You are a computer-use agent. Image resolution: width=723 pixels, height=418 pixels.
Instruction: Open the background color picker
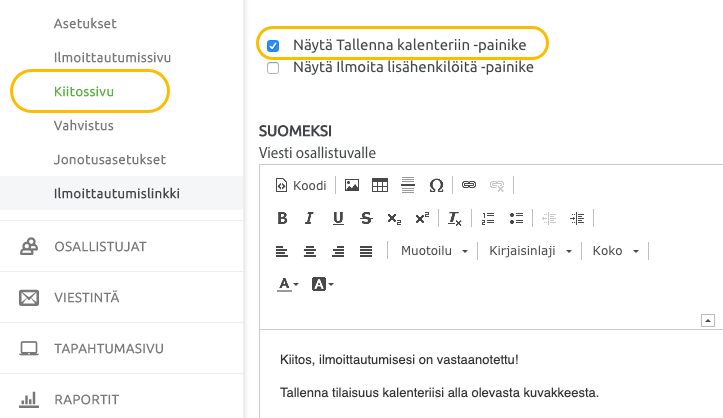(x=322, y=284)
